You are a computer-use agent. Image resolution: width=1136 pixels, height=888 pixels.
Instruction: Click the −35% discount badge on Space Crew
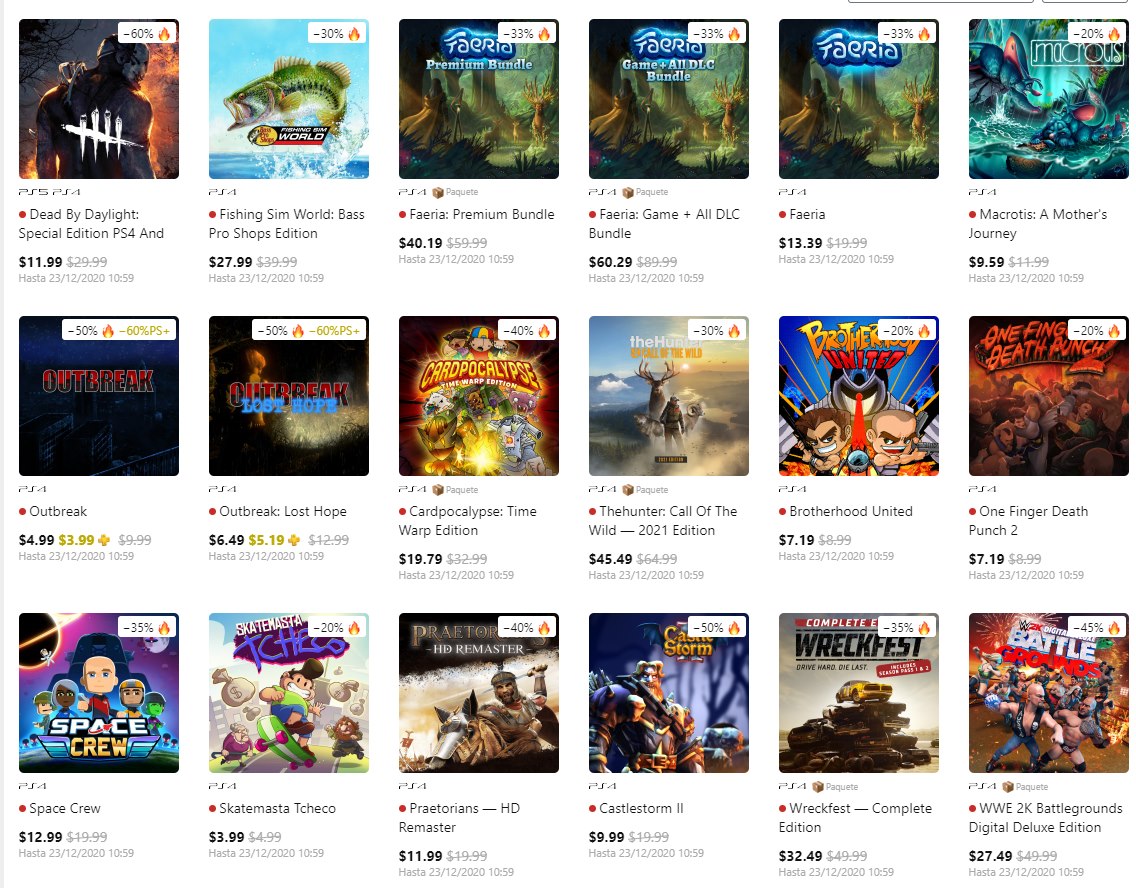pos(137,628)
